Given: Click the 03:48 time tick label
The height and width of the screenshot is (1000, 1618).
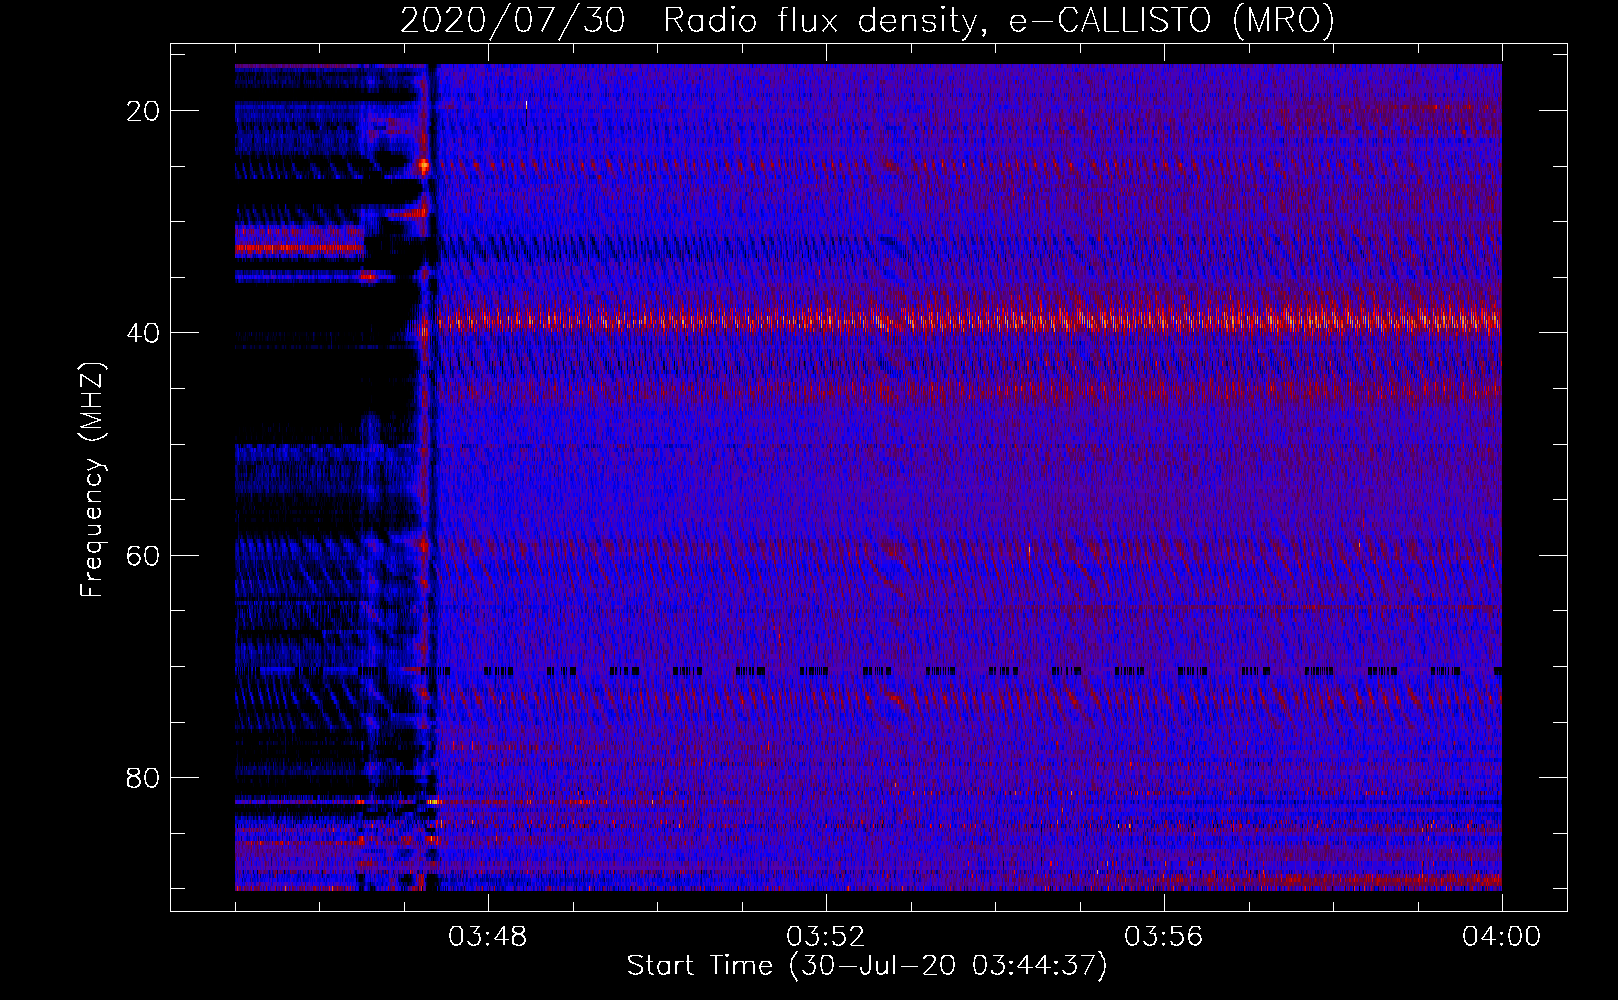Looking at the screenshot, I should [488, 937].
